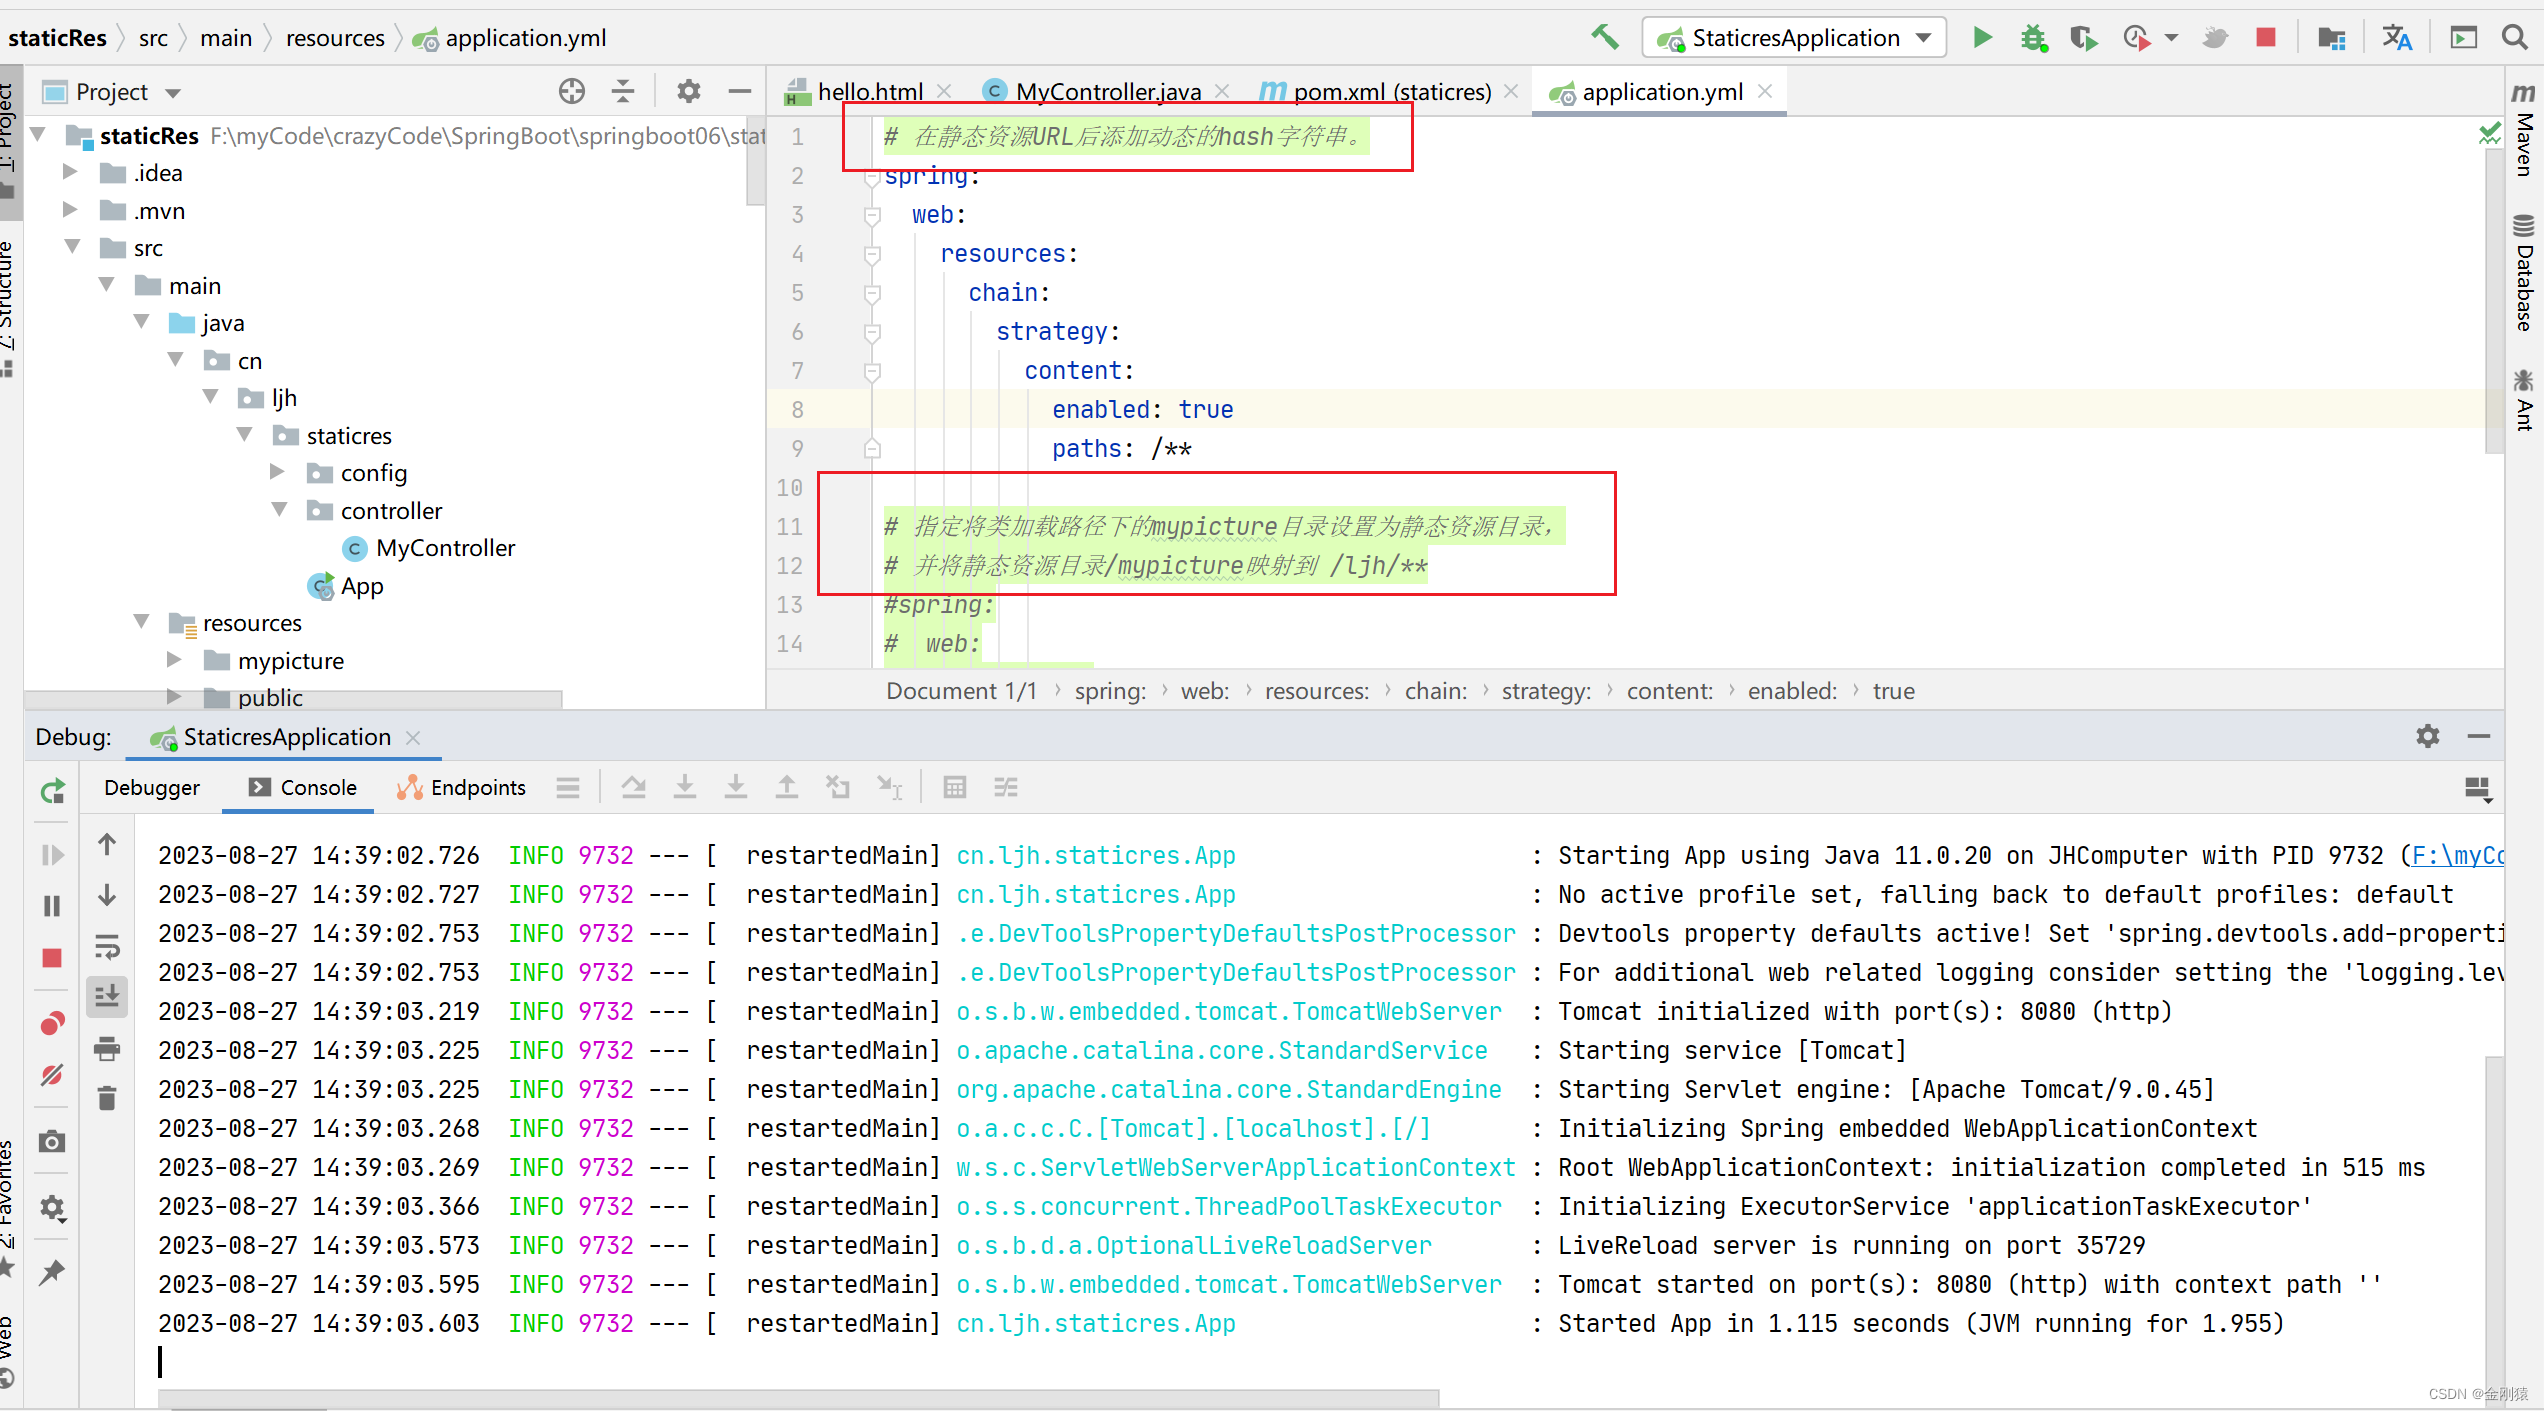Click the Debug bug icon in toolbar

pos(2033,38)
